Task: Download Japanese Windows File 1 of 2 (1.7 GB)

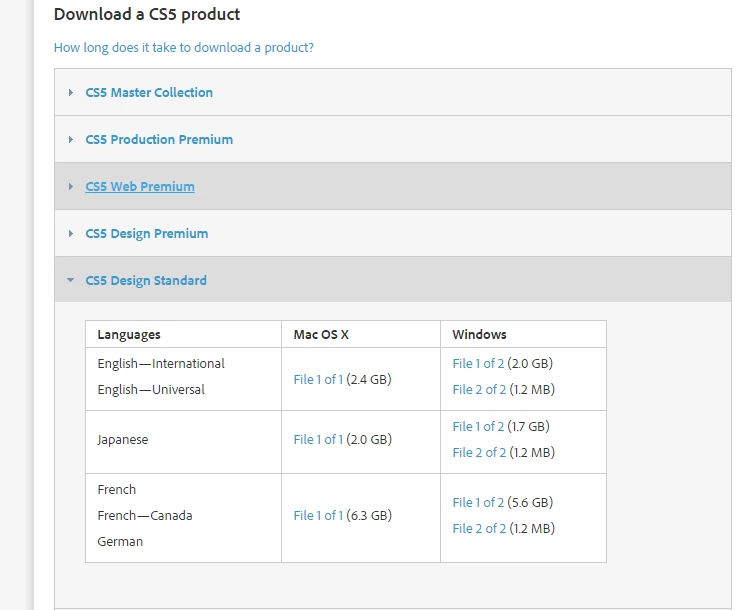Action: click(x=478, y=426)
